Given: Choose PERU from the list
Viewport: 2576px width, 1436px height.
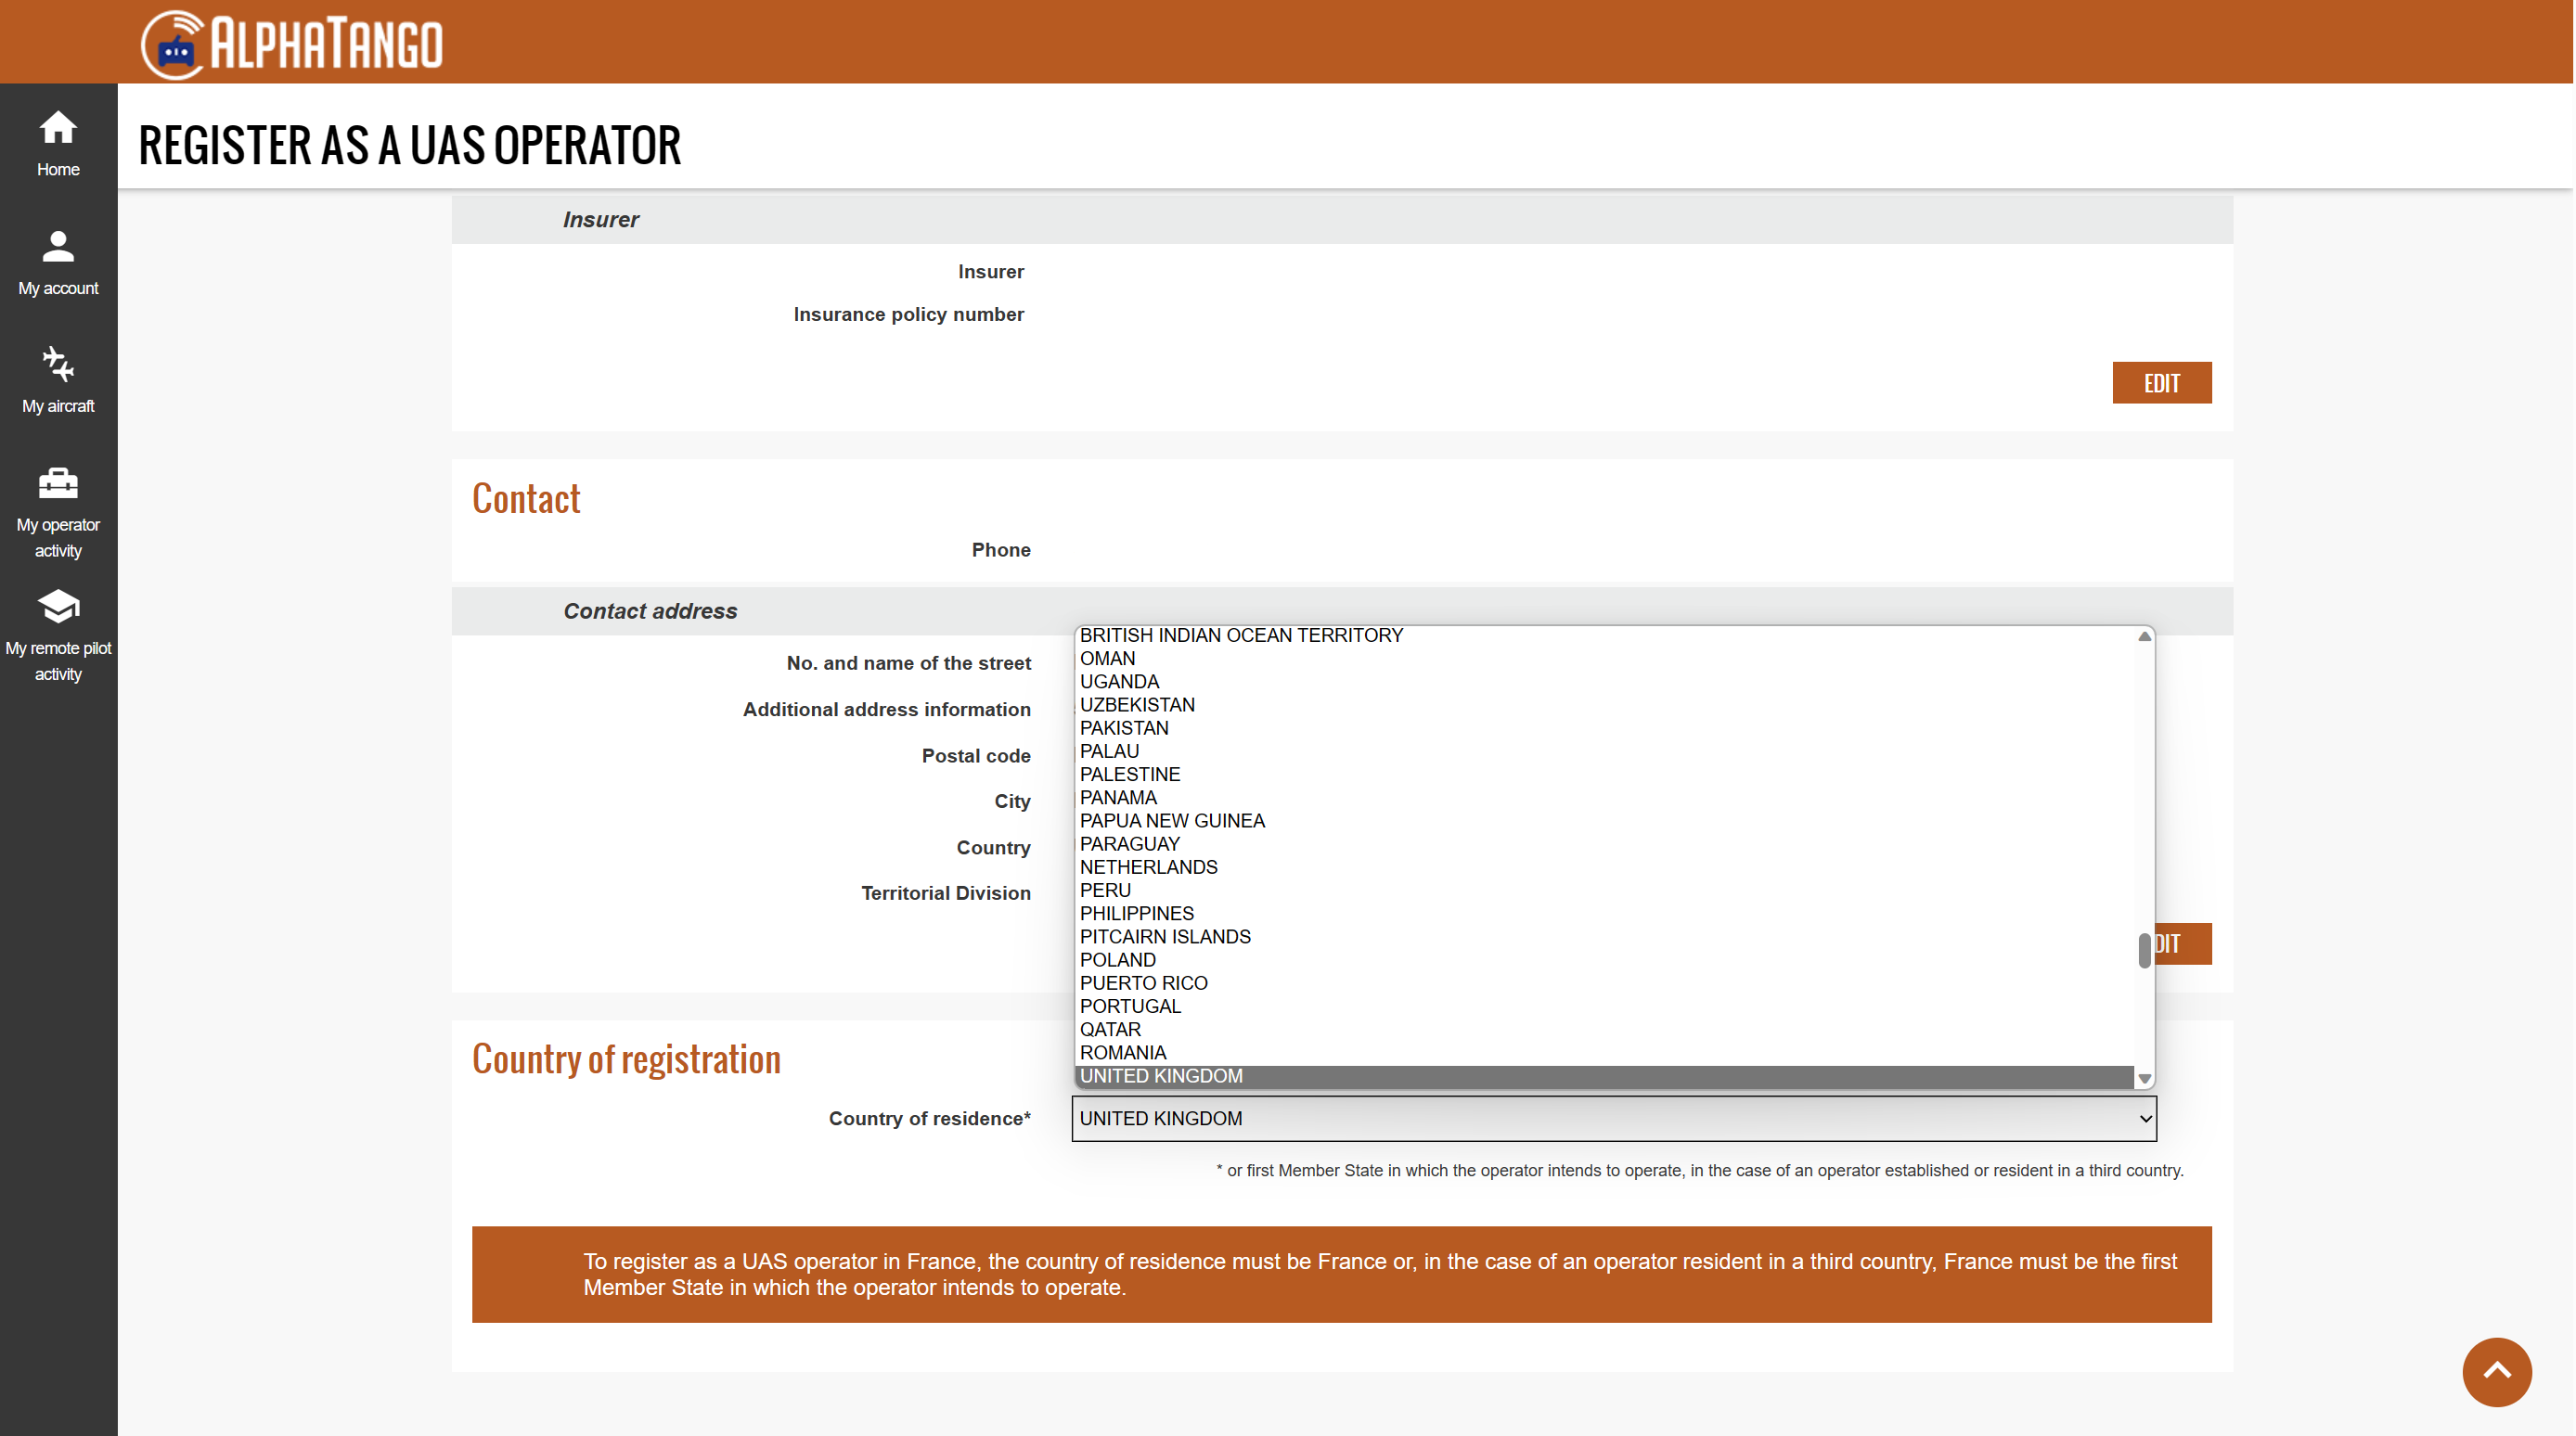Looking at the screenshot, I should pyautogui.click(x=1605, y=890).
